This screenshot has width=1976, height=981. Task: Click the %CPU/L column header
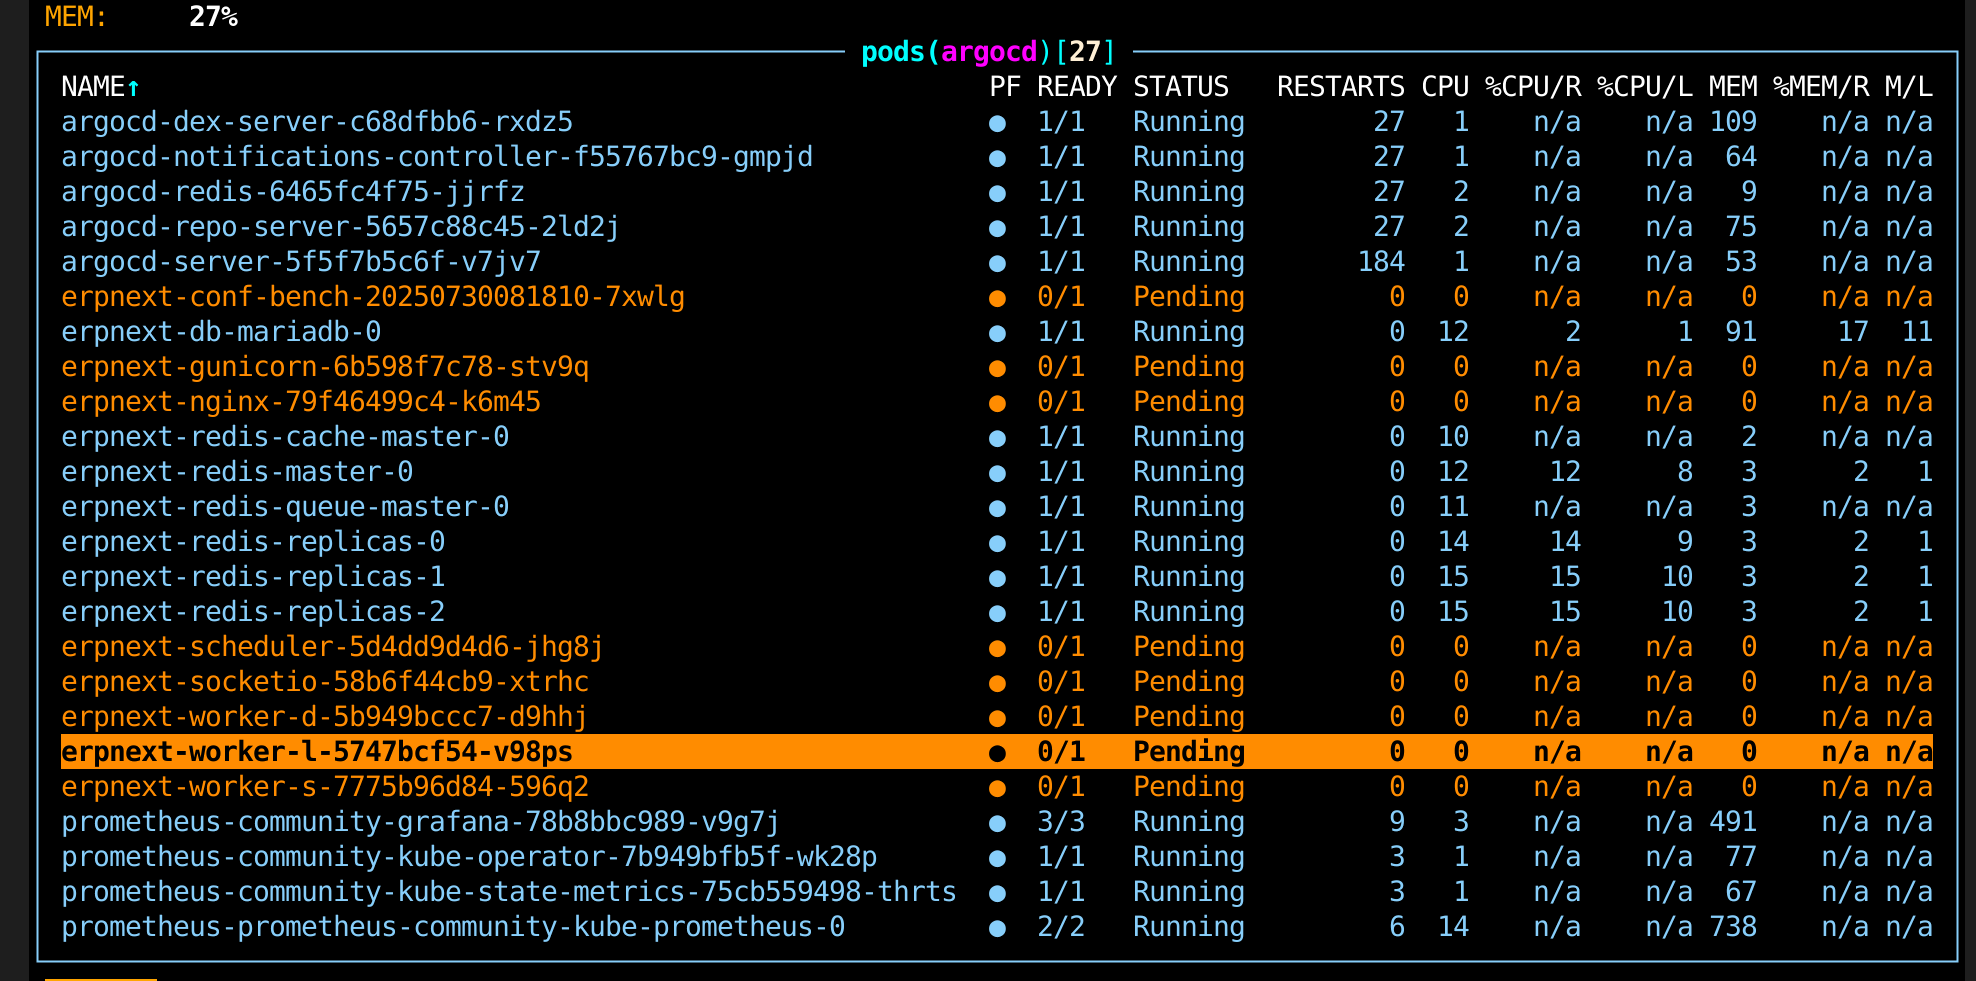pyautogui.click(x=1645, y=87)
